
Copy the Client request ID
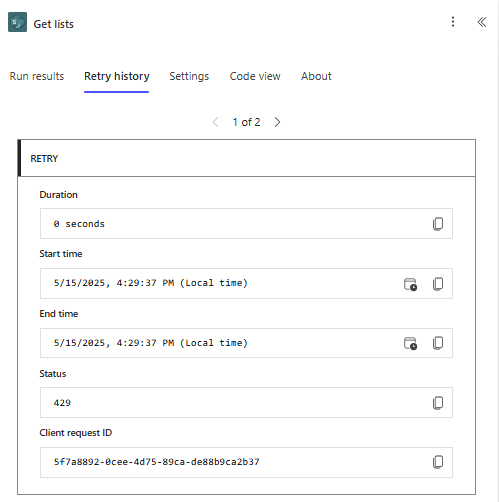pyautogui.click(x=438, y=462)
